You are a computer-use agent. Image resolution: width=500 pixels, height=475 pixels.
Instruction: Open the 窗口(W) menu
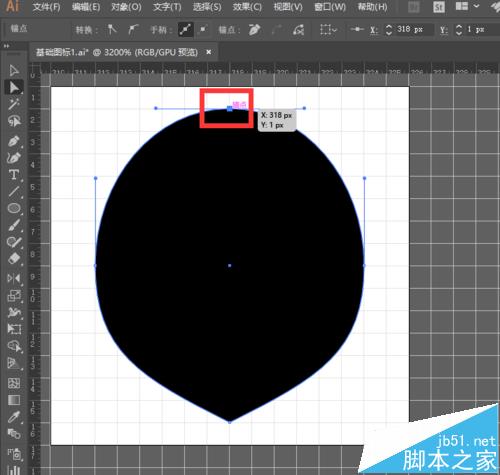click(x=330, y=7)
